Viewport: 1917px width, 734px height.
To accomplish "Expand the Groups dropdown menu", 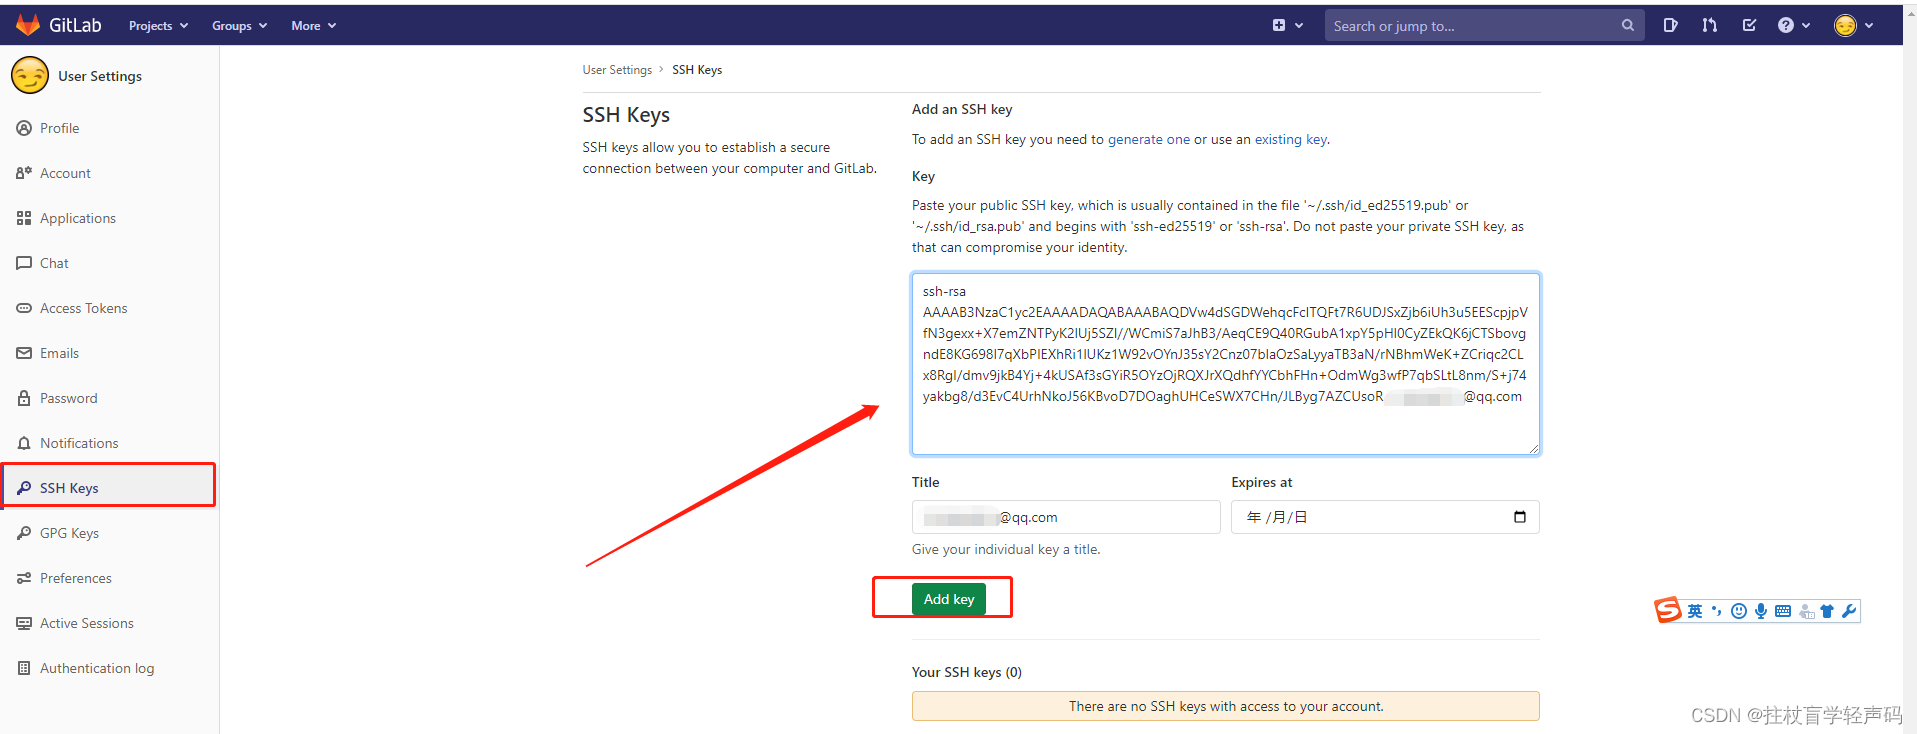I will click(239, 26).
